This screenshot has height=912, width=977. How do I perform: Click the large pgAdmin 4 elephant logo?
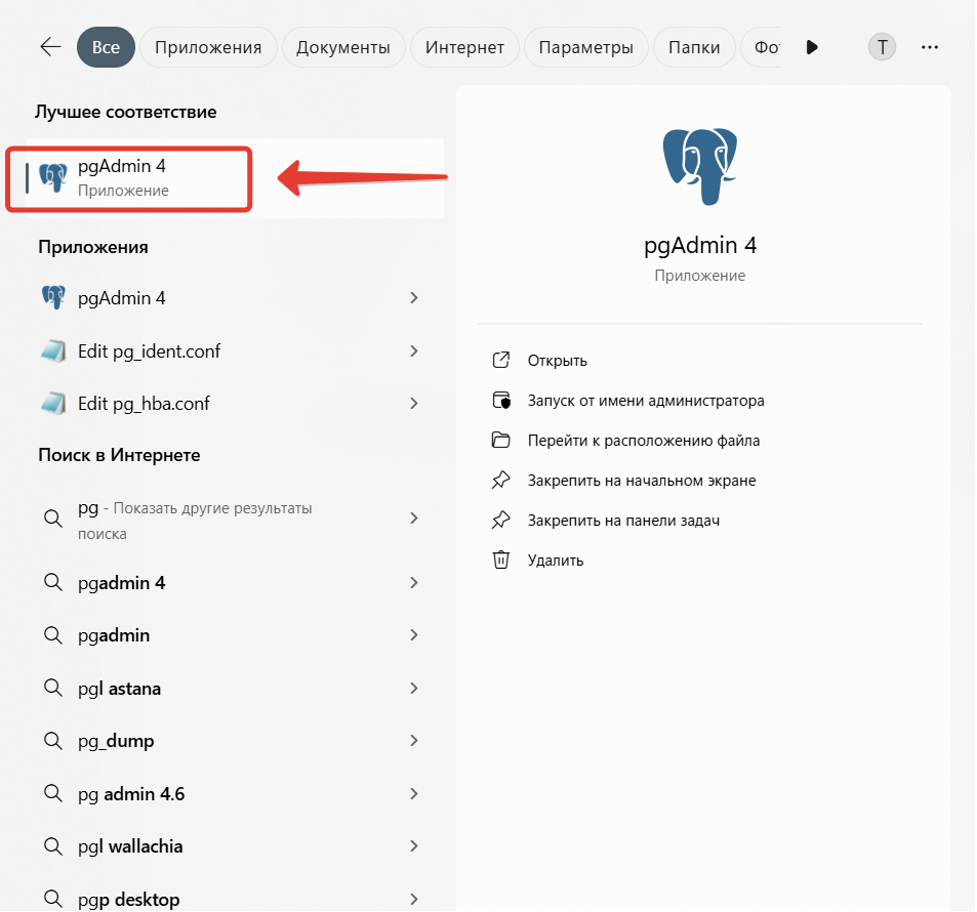point(700,166)
